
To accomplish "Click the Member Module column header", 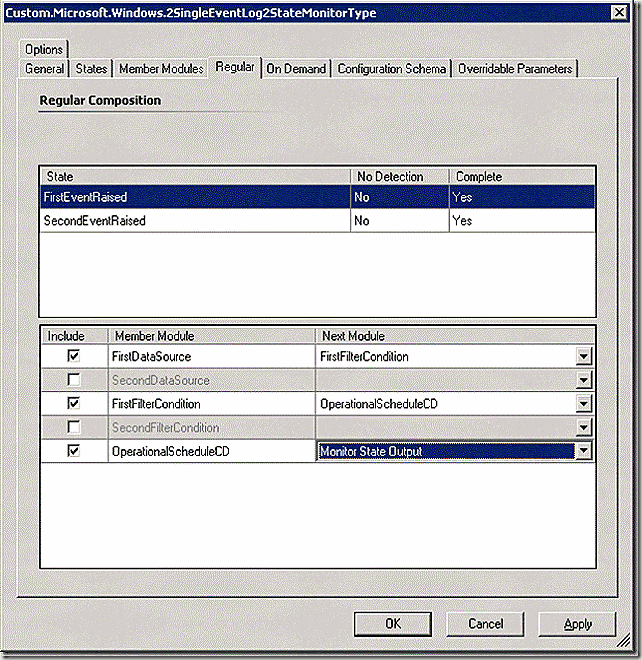I will [x=212, y=336].
